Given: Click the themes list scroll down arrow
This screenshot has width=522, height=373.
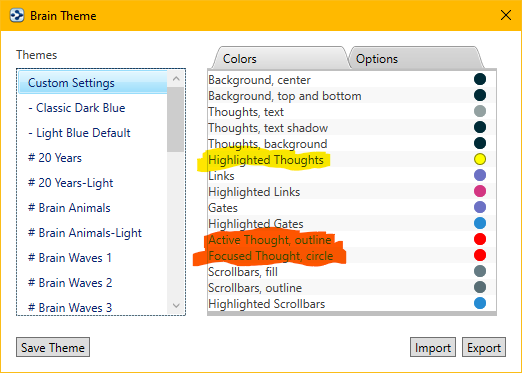Looking at the screenshot, I should (176, 305).
